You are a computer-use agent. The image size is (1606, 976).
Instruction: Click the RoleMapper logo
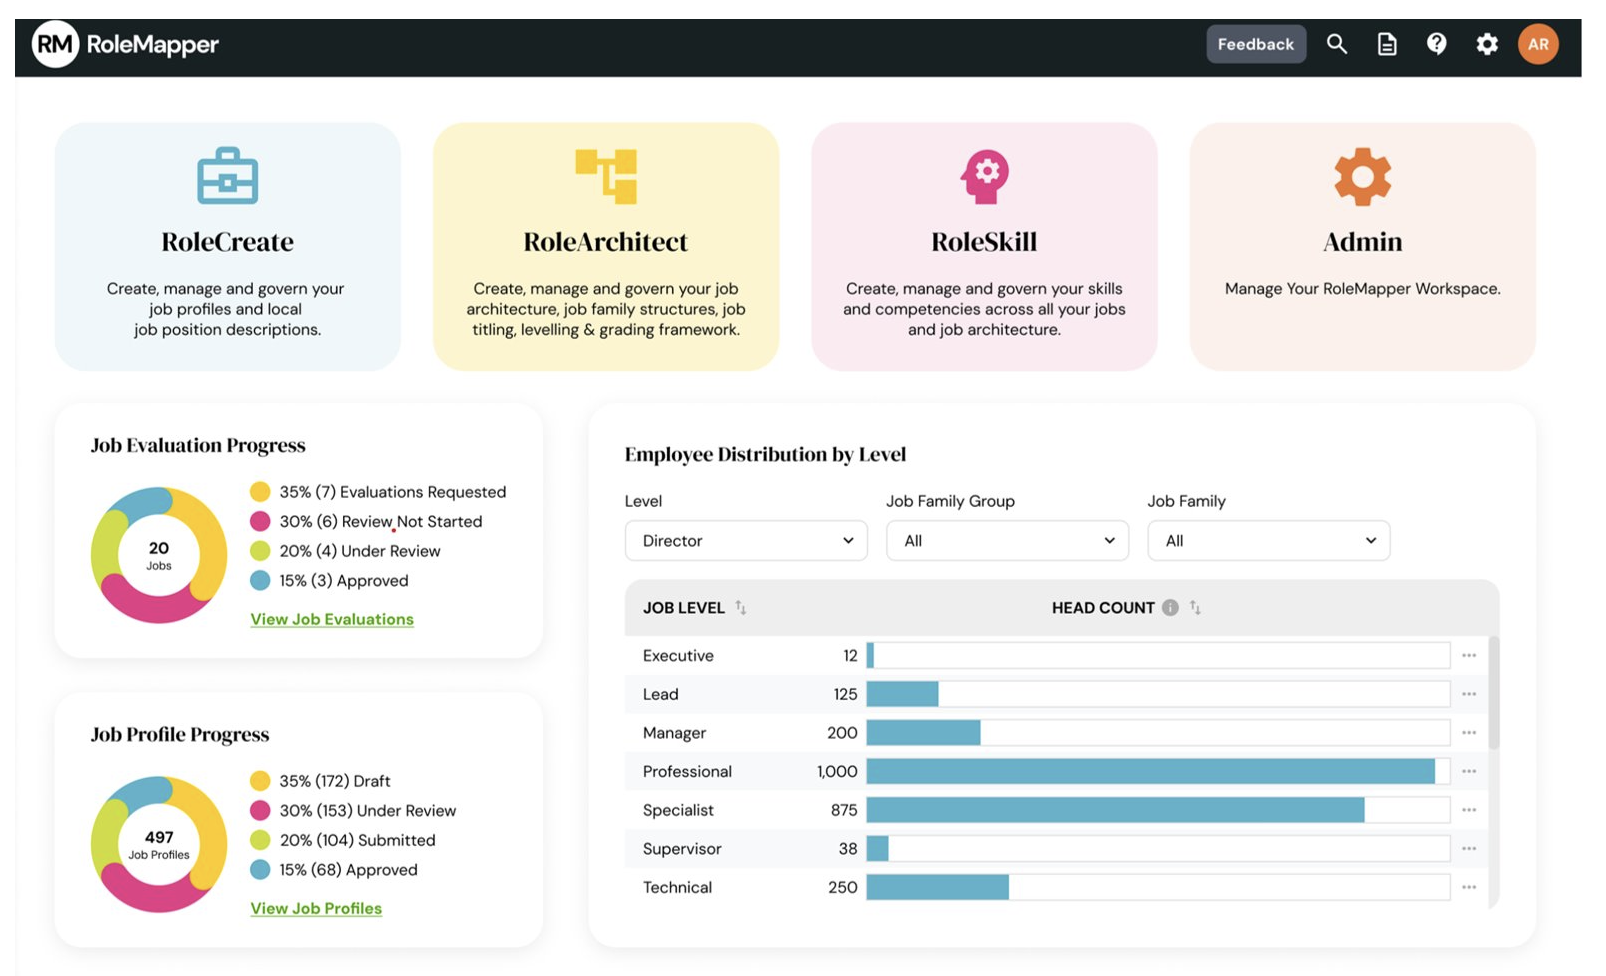[x=126, y=45]
